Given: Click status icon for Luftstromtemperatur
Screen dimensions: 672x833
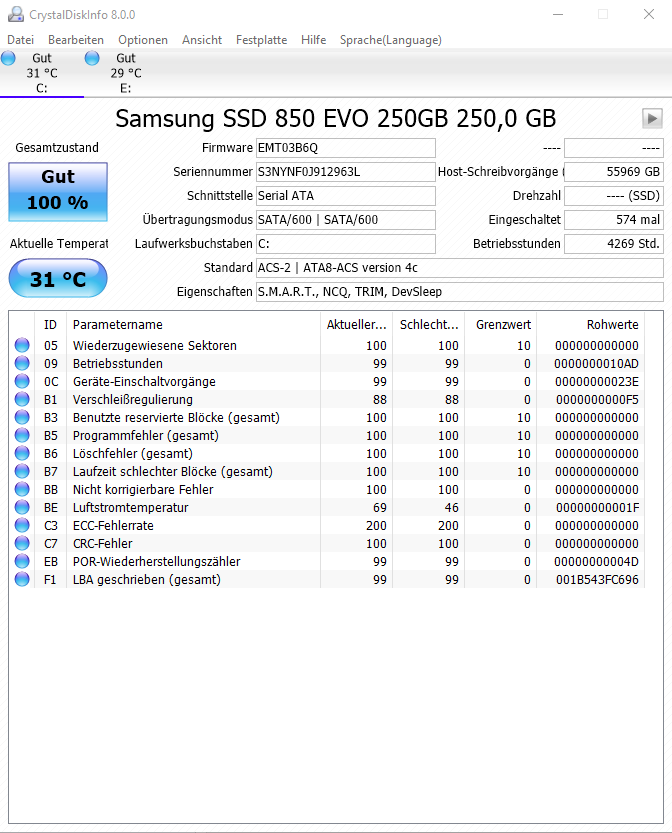Looking at the screenshot, I should click(x=22, y=508).
